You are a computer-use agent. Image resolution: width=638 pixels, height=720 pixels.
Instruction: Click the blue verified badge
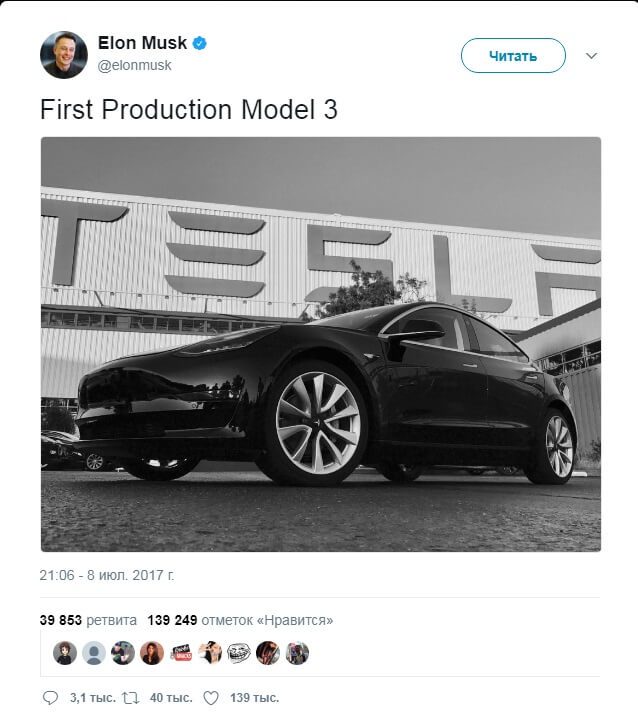200,44
